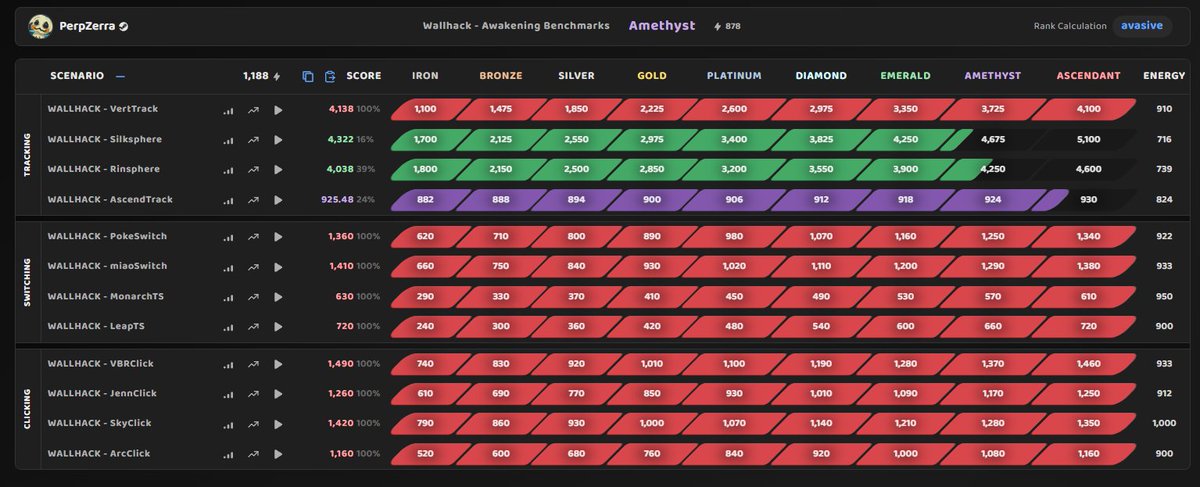Open leaderboard bars icon for VBRClick
Viewport: 1200px width, 487px height.
click(228, 364)
